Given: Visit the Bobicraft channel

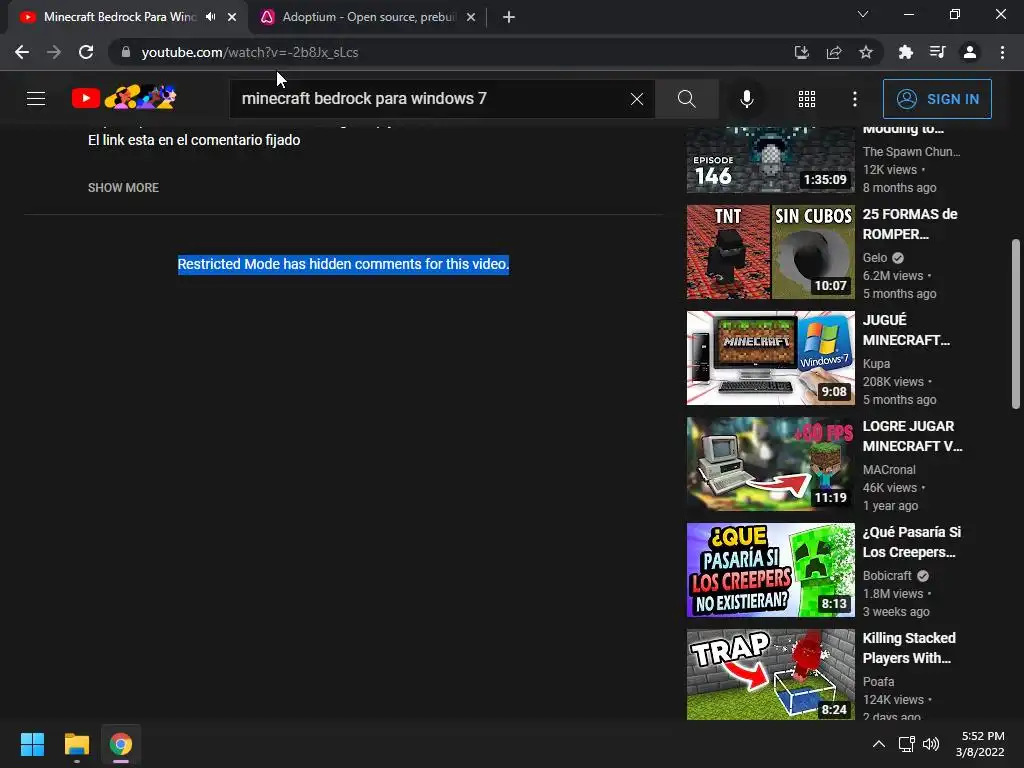Looking at the screenshot, I should click(x=887, y=575).
